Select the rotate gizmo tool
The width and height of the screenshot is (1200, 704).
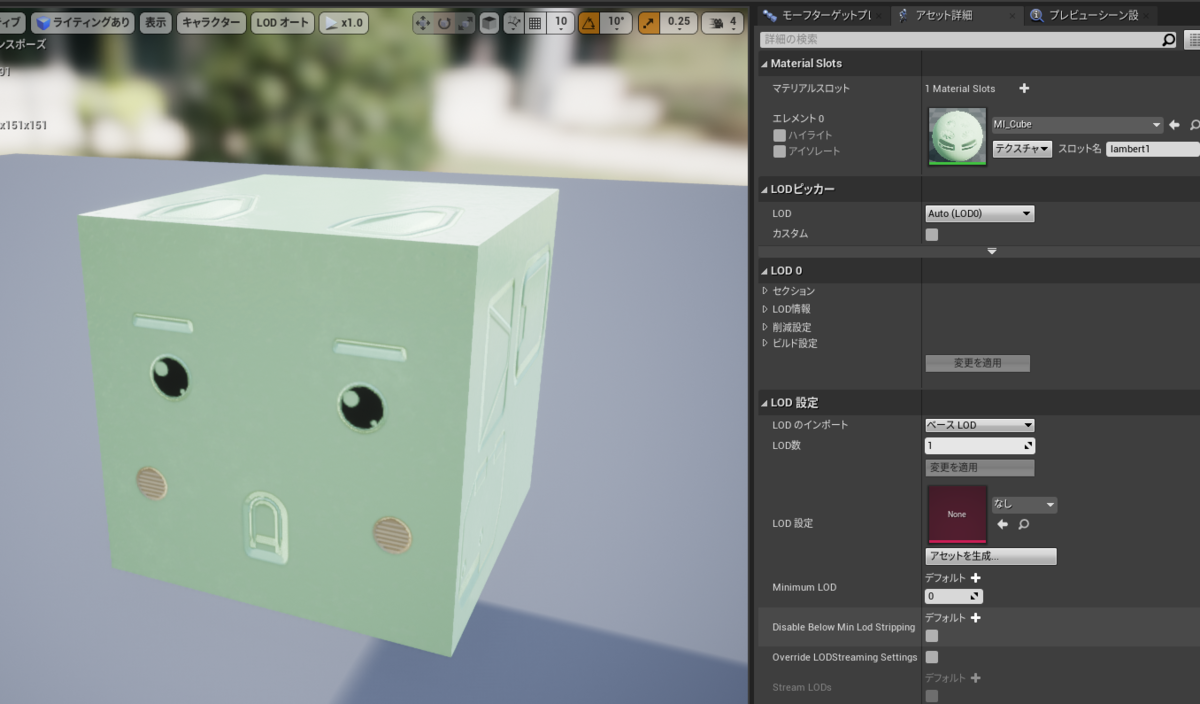click(x=444, y=22)
